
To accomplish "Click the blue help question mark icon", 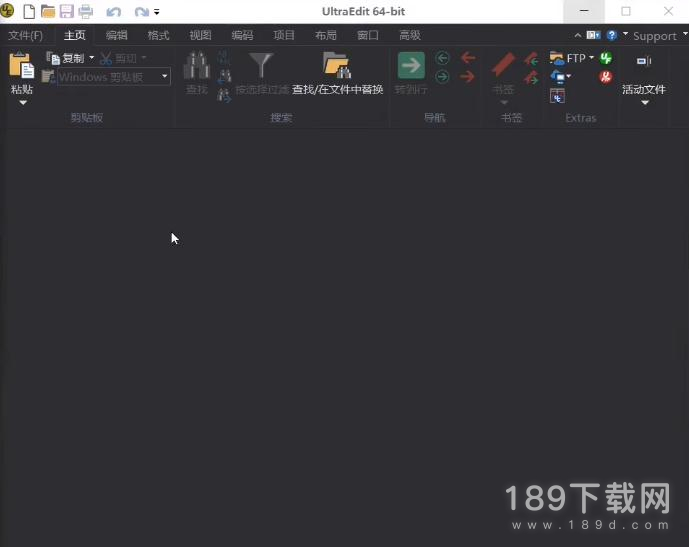I will tap(611, 35).
